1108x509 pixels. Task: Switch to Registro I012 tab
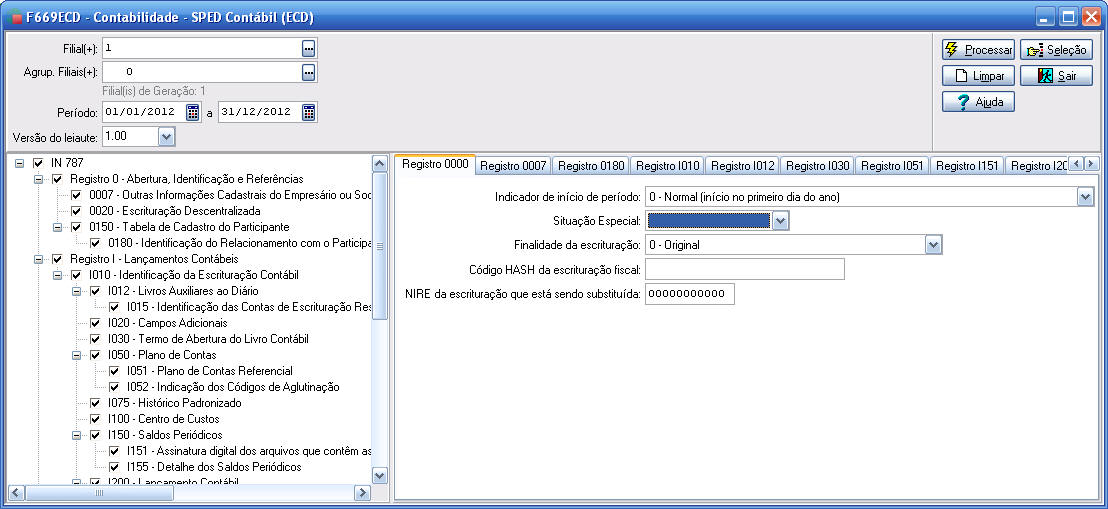tap(743, 166)
